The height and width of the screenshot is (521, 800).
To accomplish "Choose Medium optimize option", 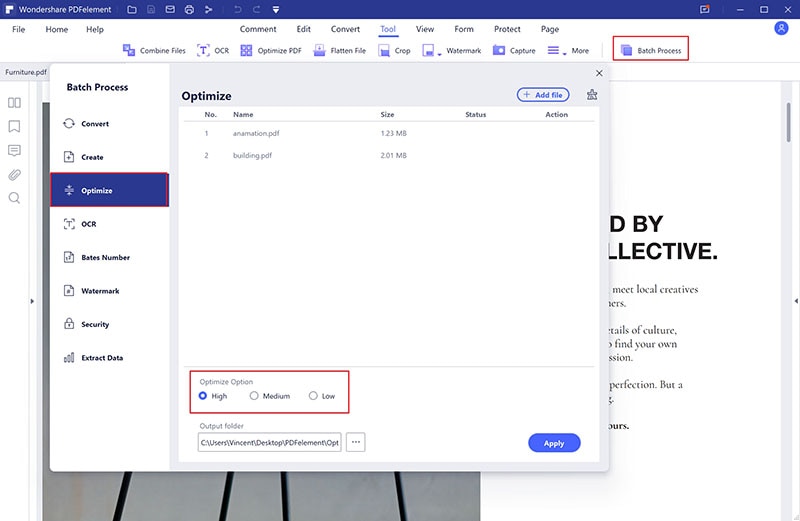I will [269, 396].
